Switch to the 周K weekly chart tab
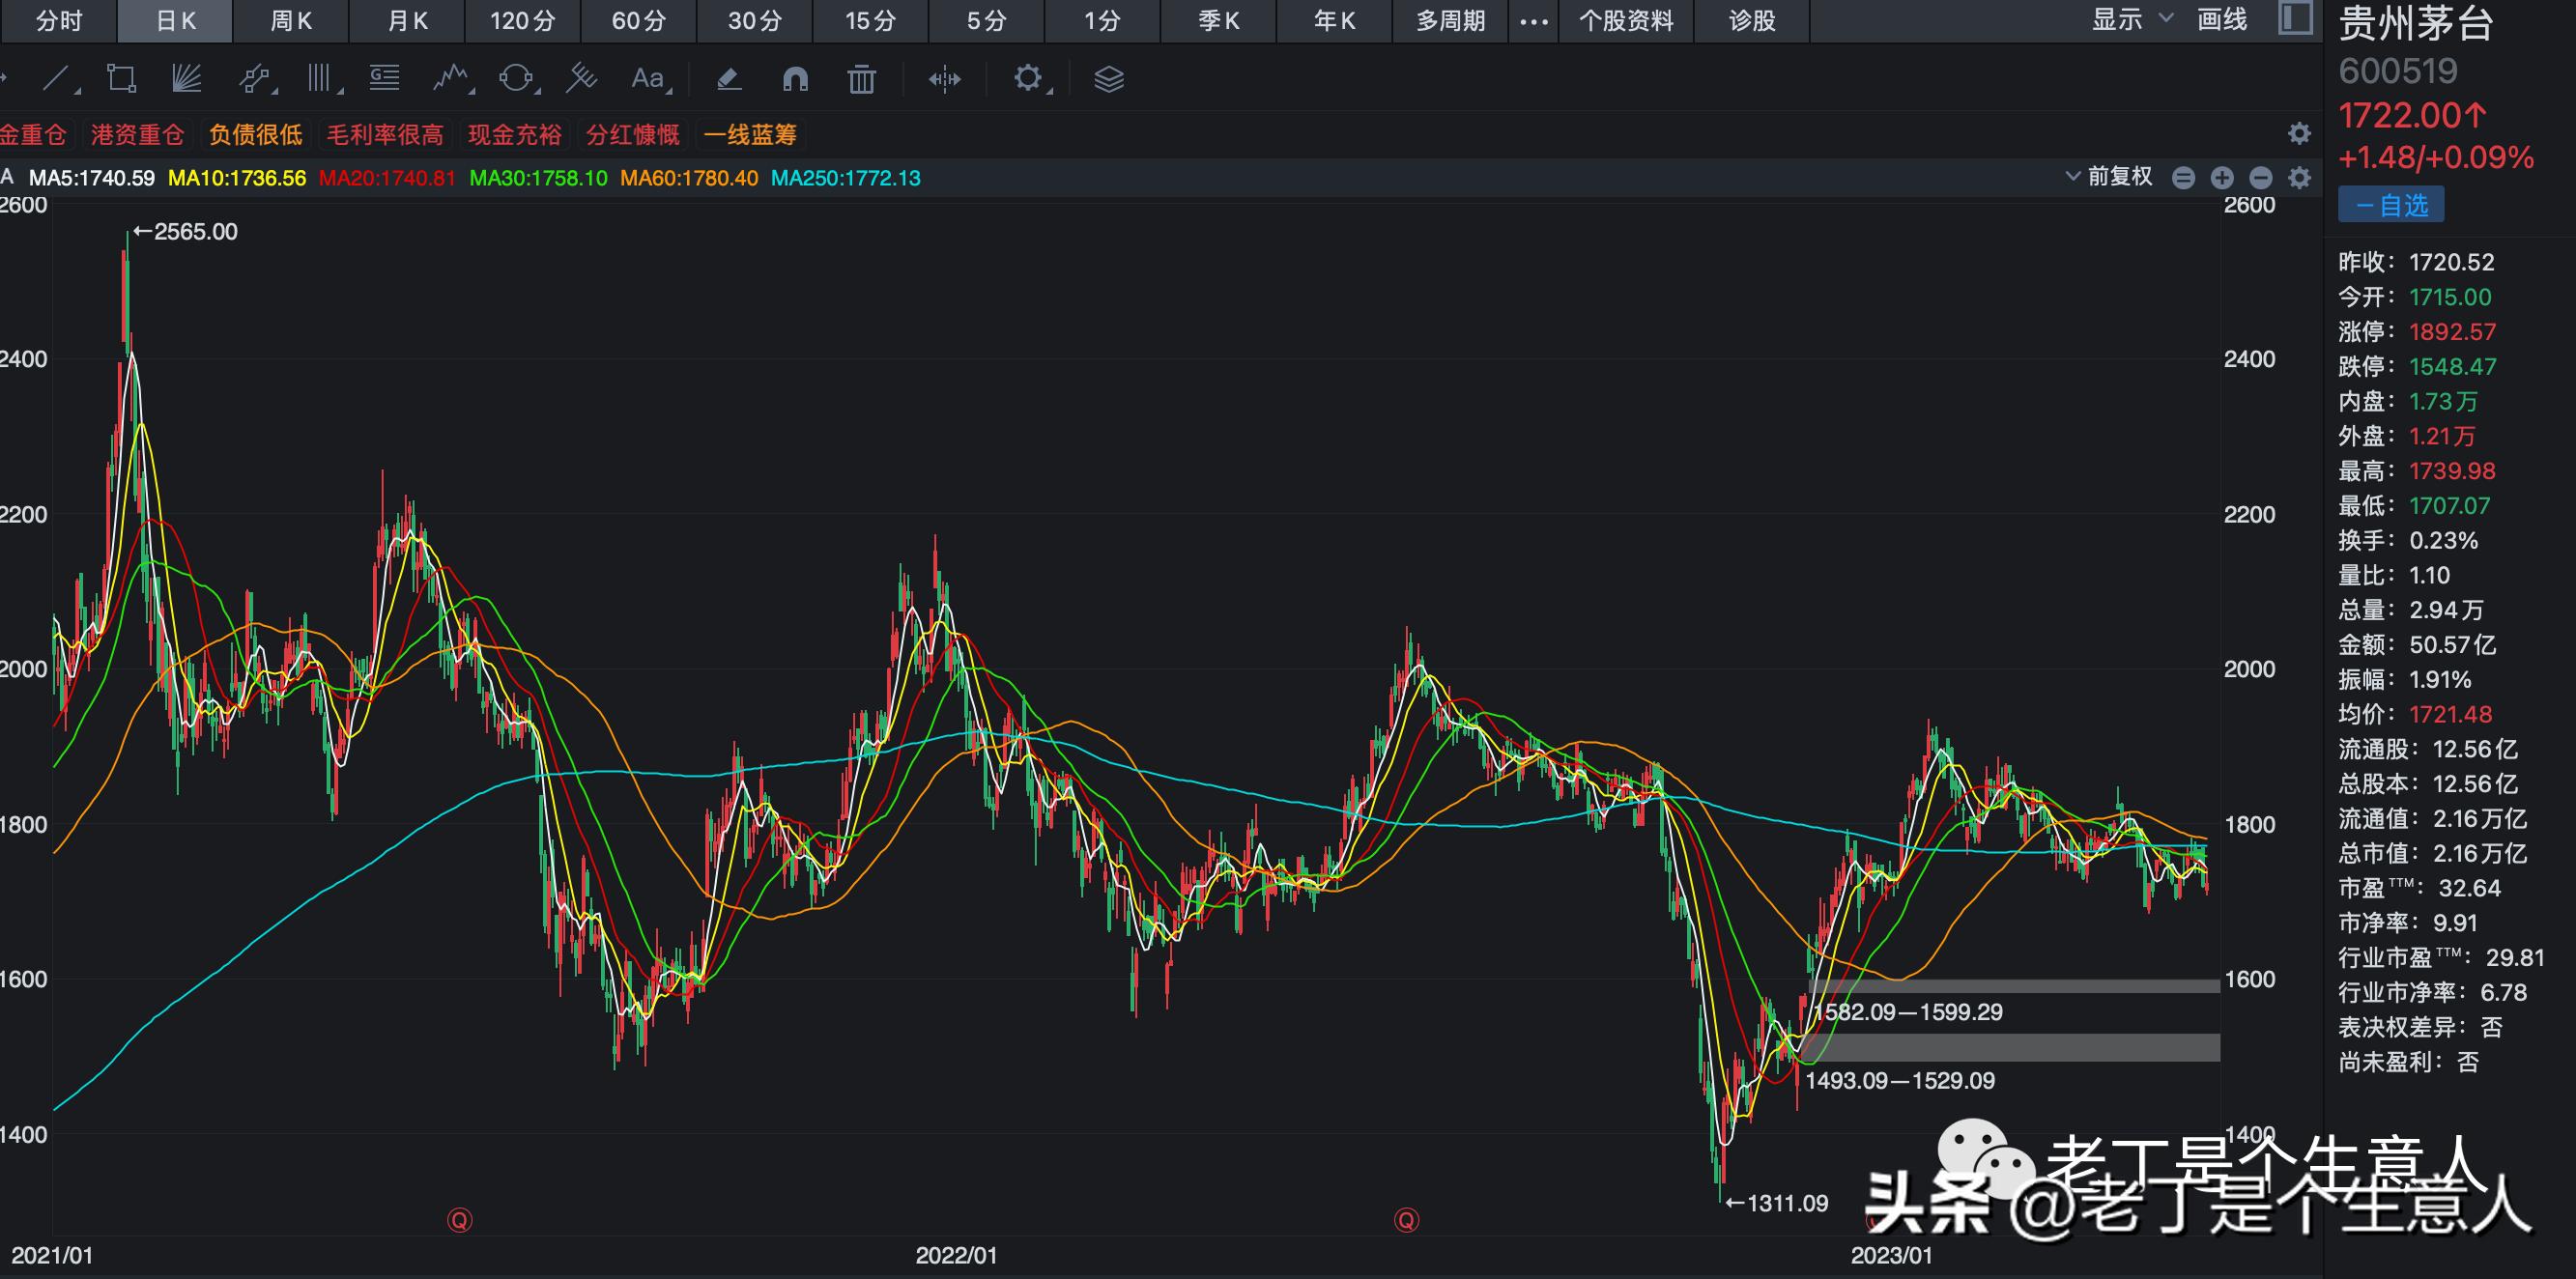Image resolution: width=2576 pixels, height=1279 pixels. click(x=289, y=20)
